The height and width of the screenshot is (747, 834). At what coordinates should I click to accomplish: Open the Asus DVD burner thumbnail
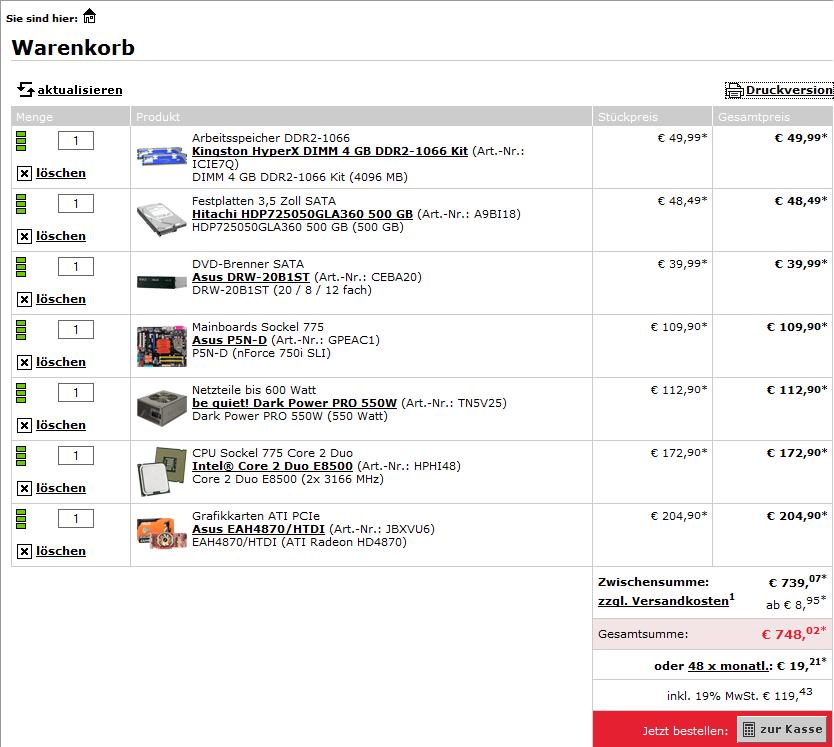(x=162, y=282)
